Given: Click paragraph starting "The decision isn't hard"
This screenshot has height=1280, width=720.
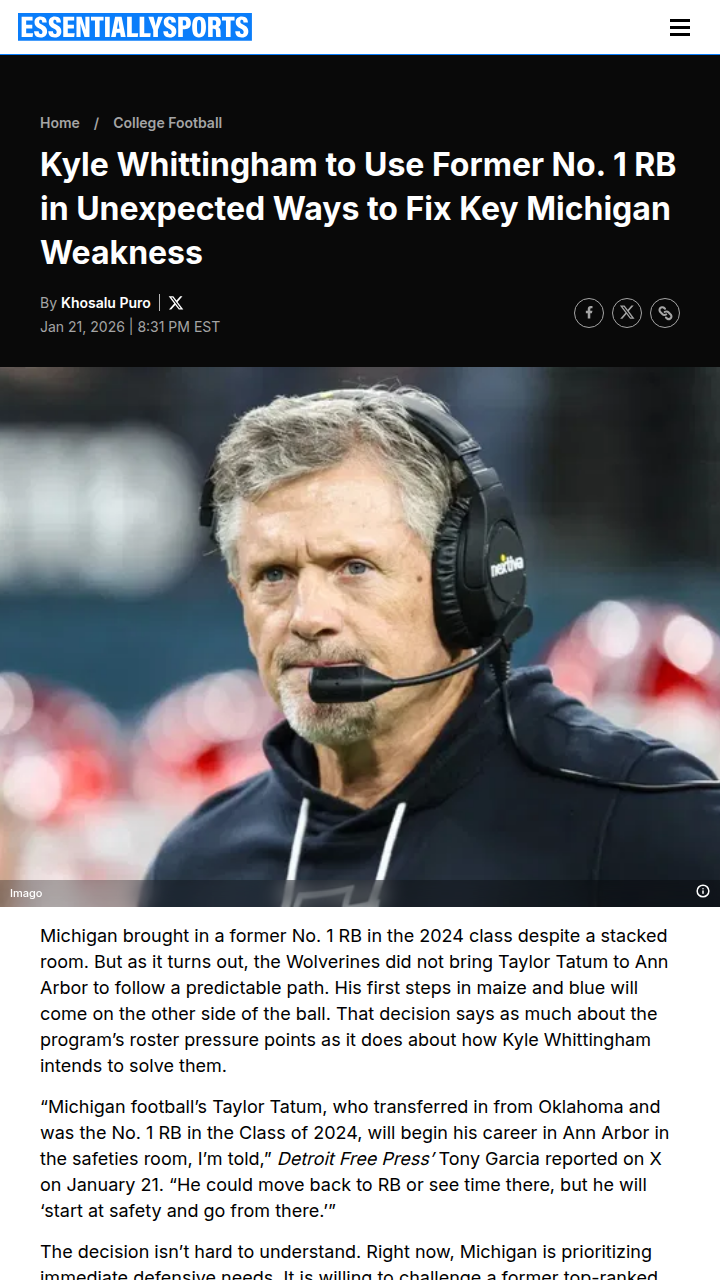Looking at the screenshot, I should (x=356, y=1261).
